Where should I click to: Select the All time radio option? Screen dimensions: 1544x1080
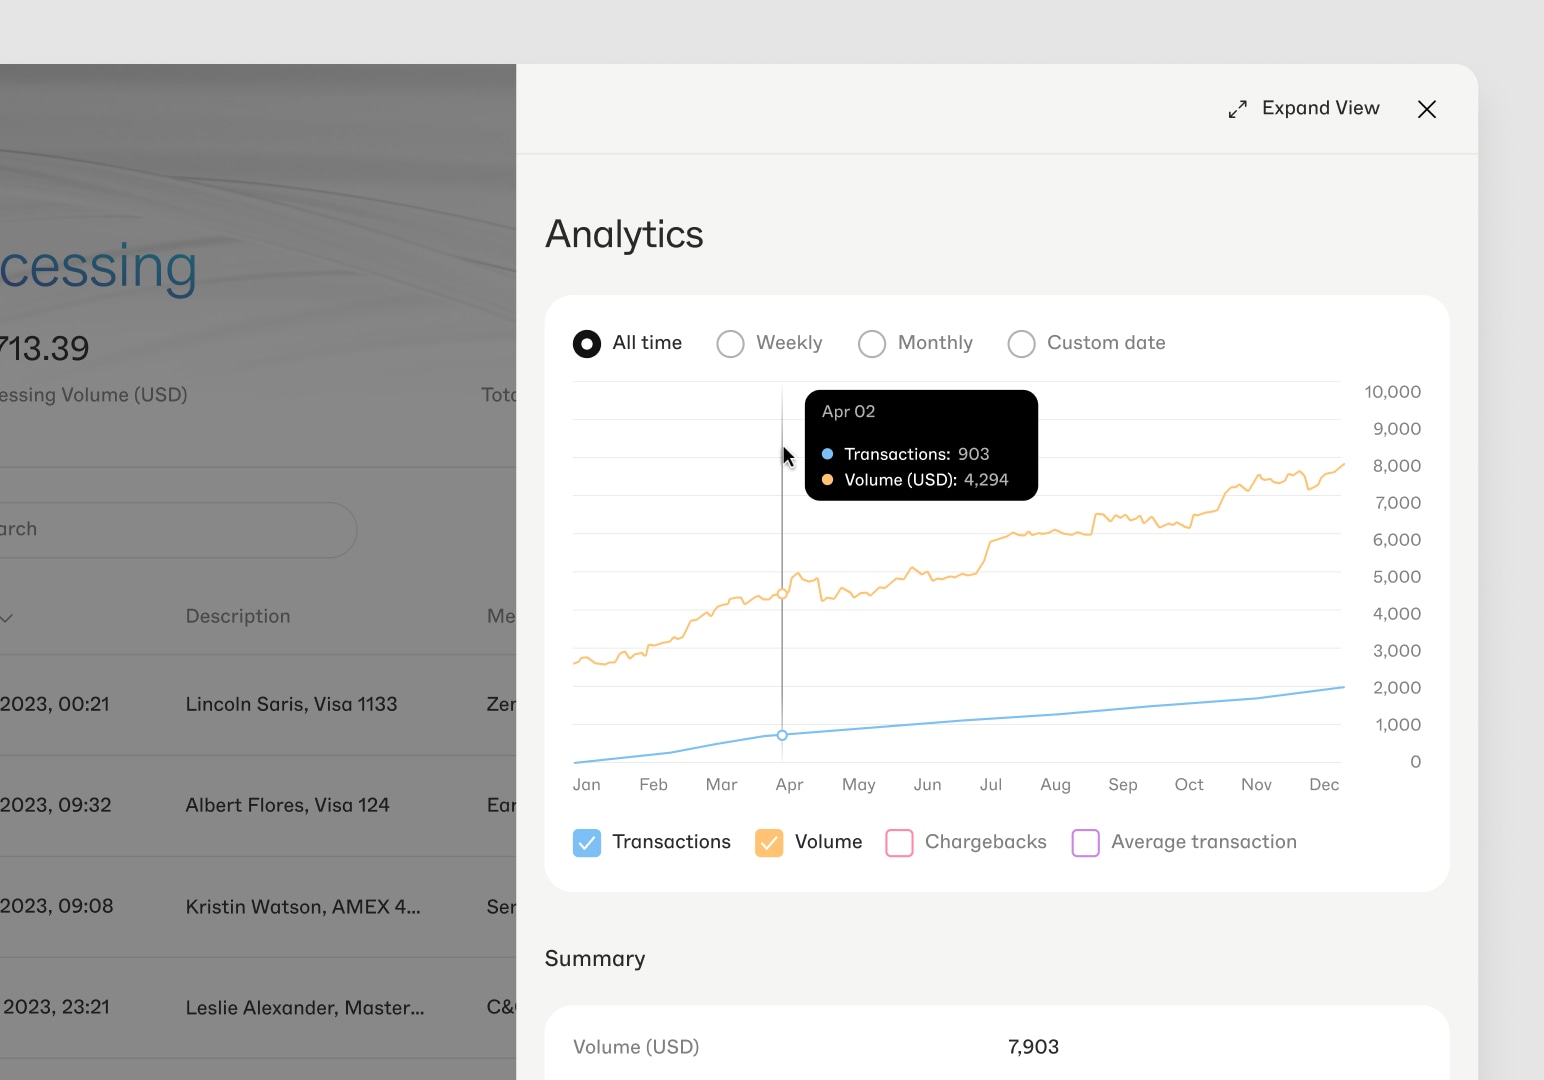coord(587,344)
